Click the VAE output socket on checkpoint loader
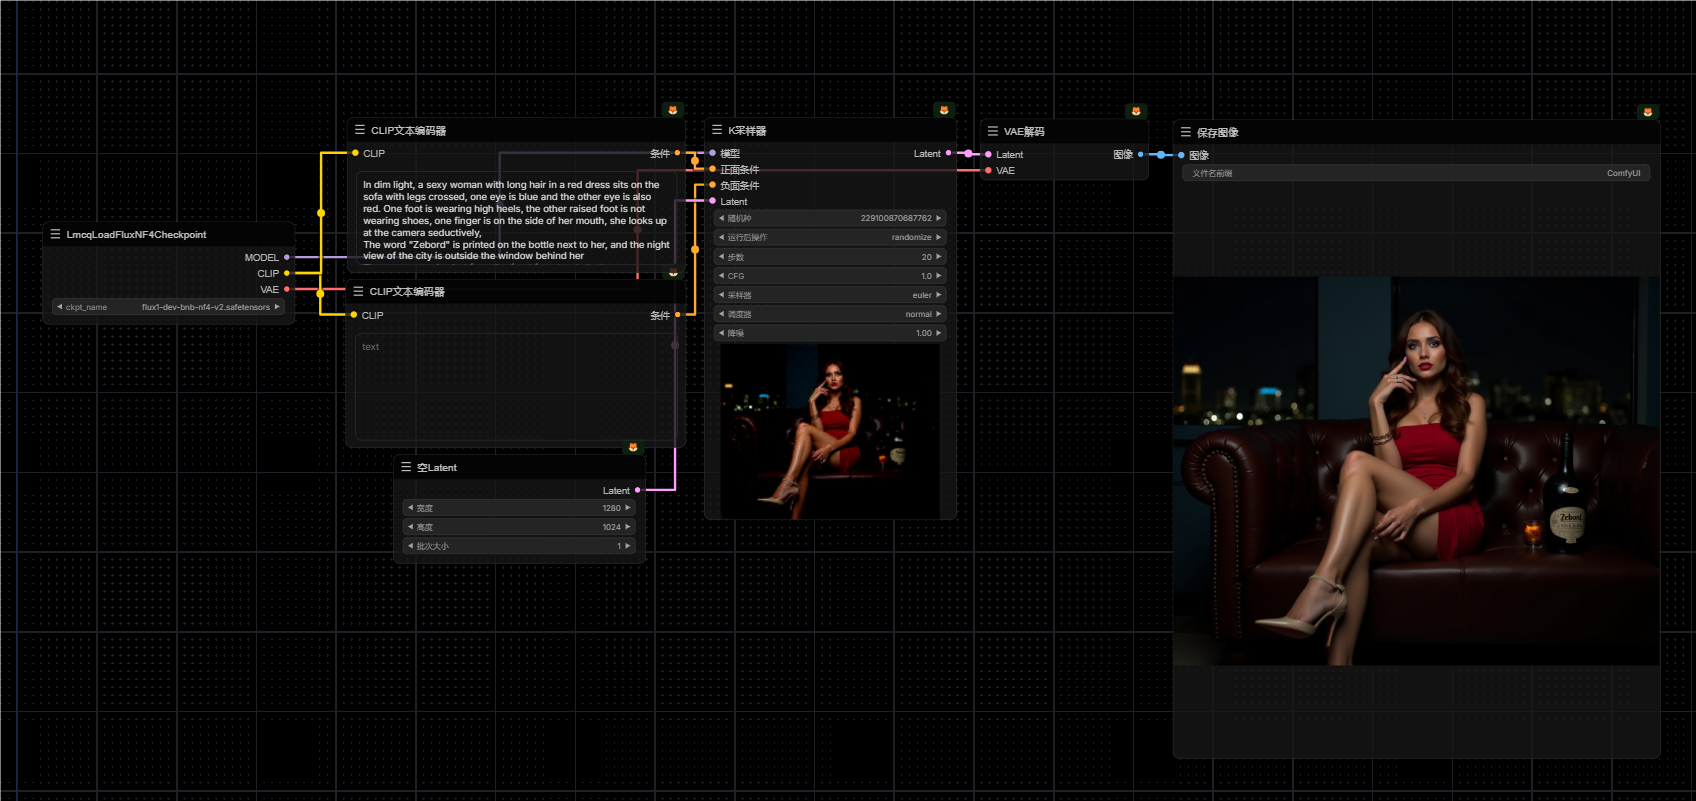Screen dimensions: 1696x801 tap(287, 289)
